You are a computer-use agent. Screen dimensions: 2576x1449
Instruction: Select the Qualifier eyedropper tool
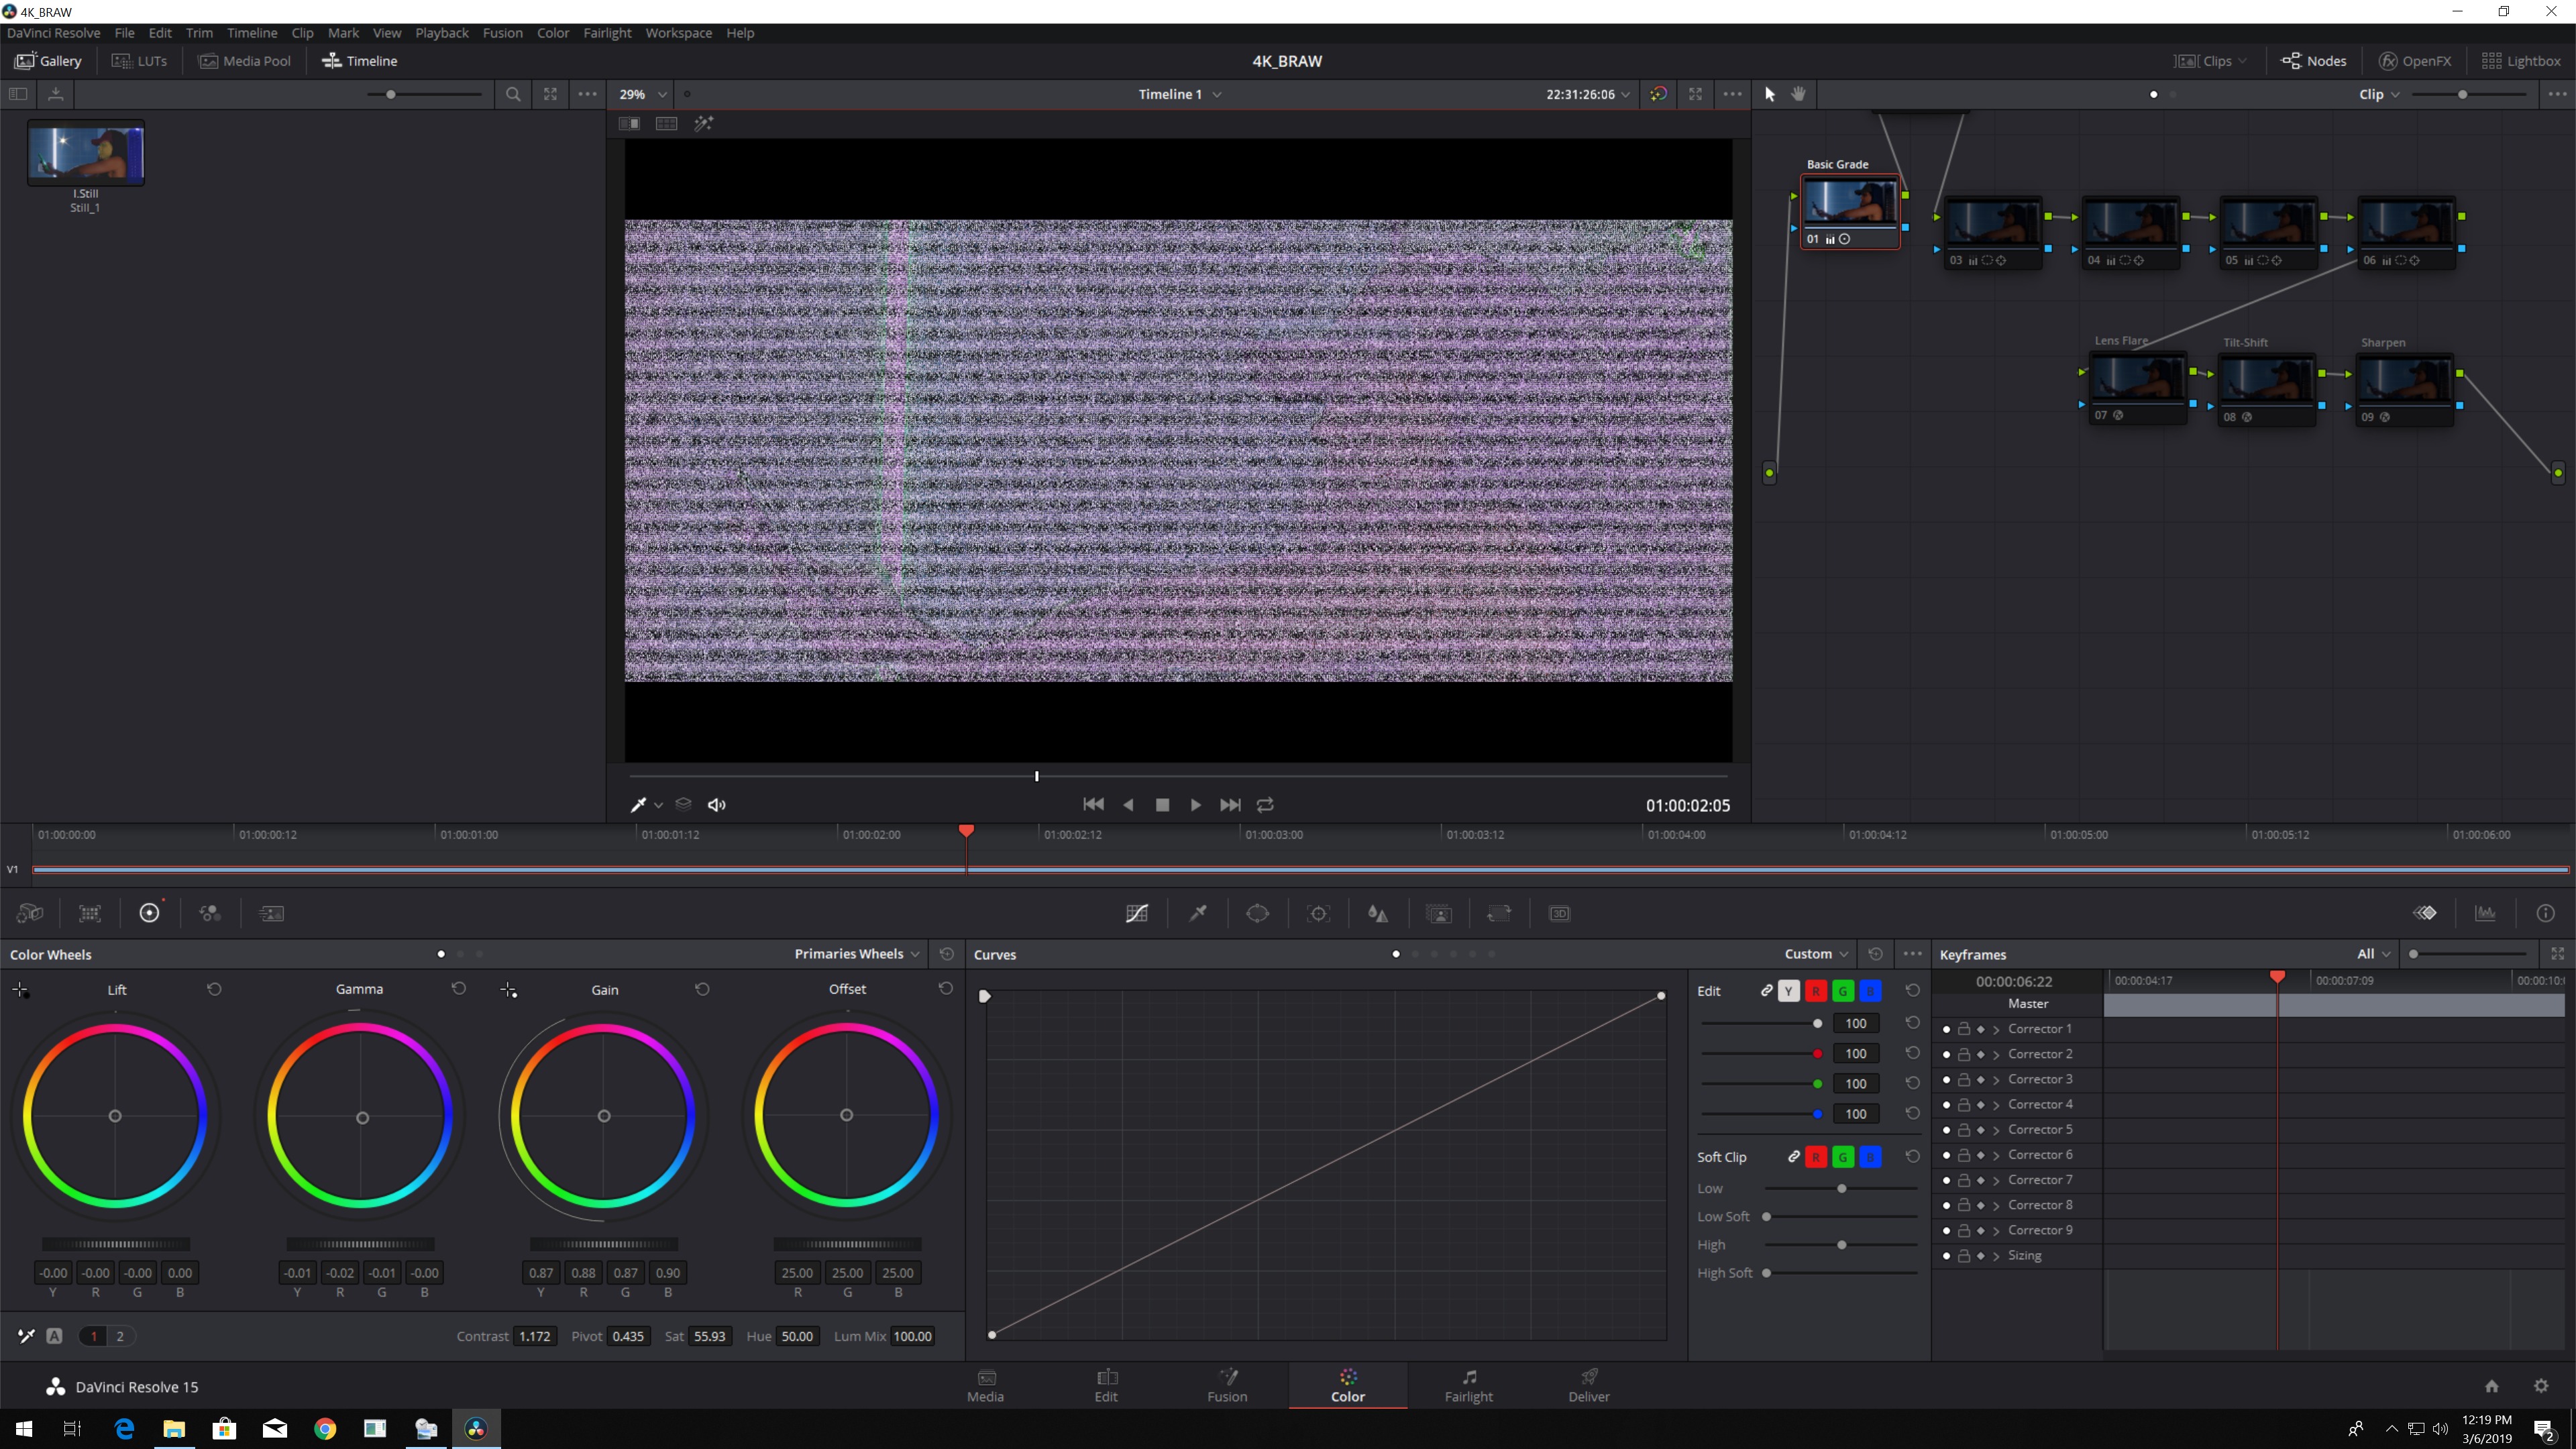(x=1198, y=913)
